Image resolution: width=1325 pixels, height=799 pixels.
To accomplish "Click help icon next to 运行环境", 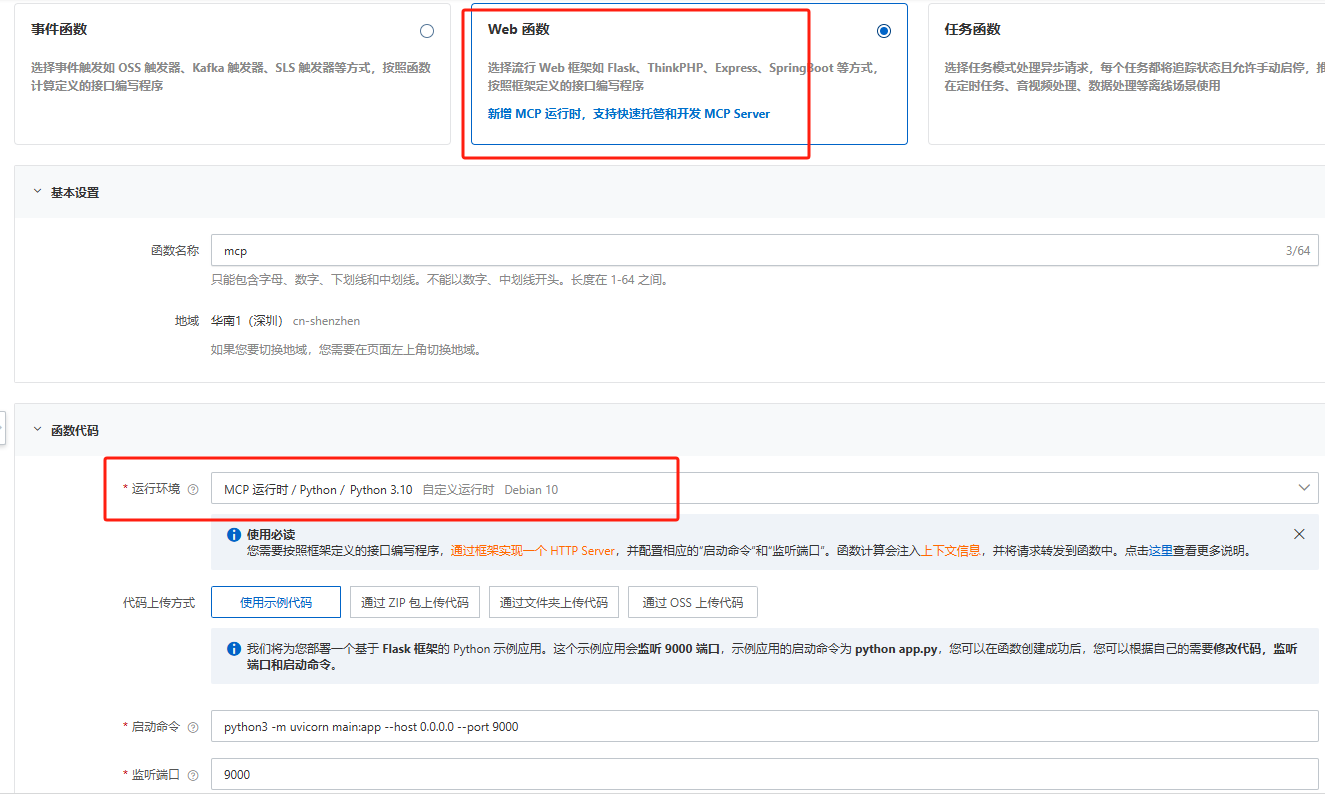I will [193, 489].
